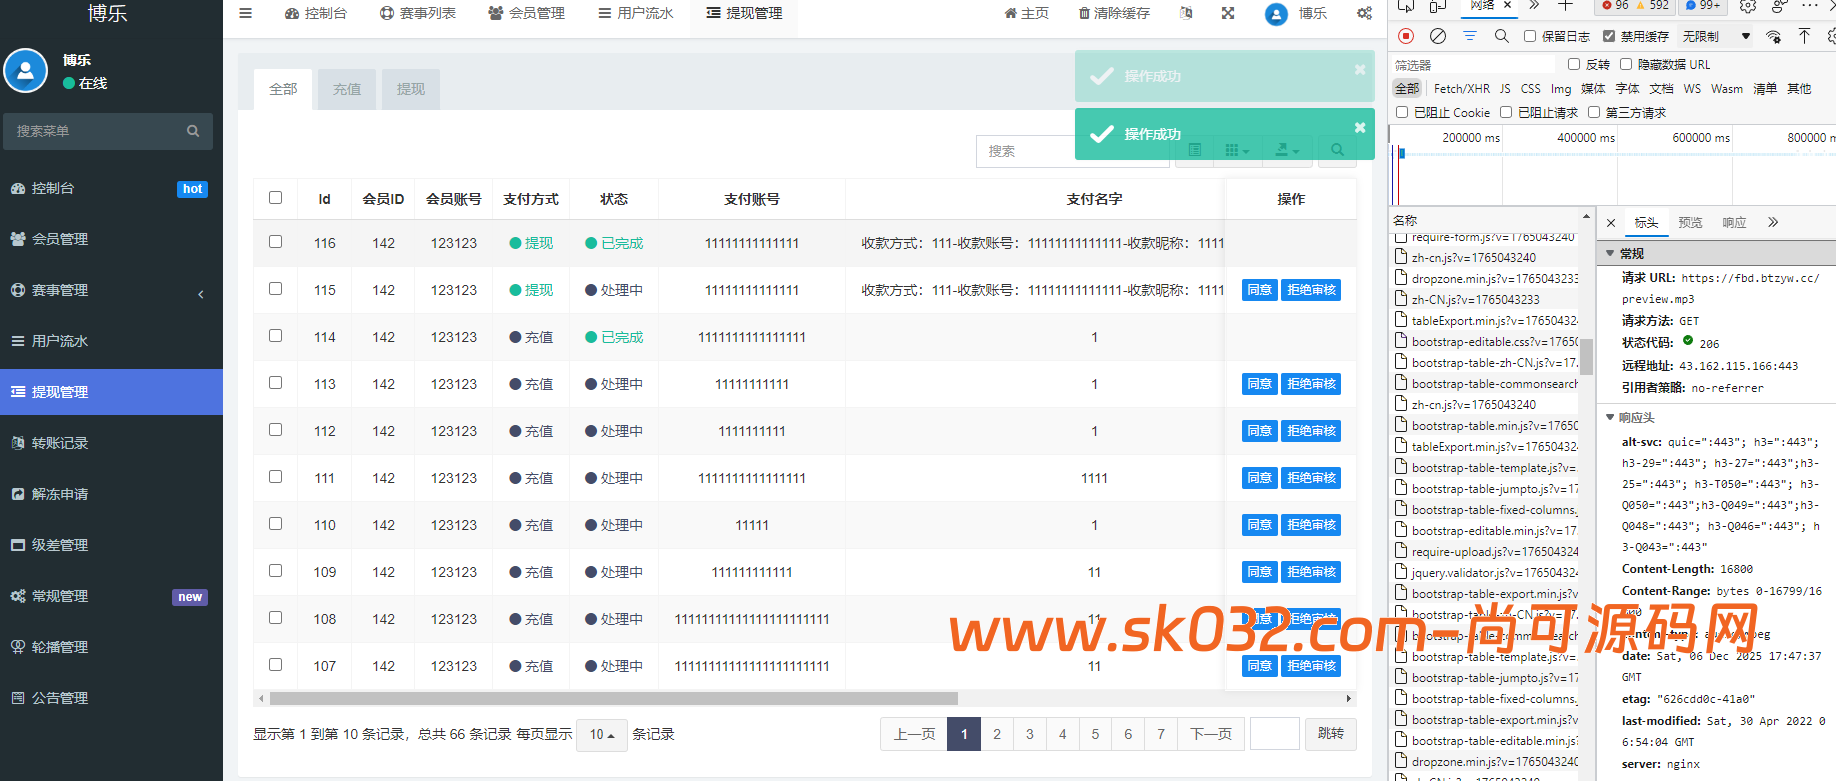This screenshot has height=781, width=1836.
Task: Click the sidebar menu search magnifier icon
Action: pos(193,131)
